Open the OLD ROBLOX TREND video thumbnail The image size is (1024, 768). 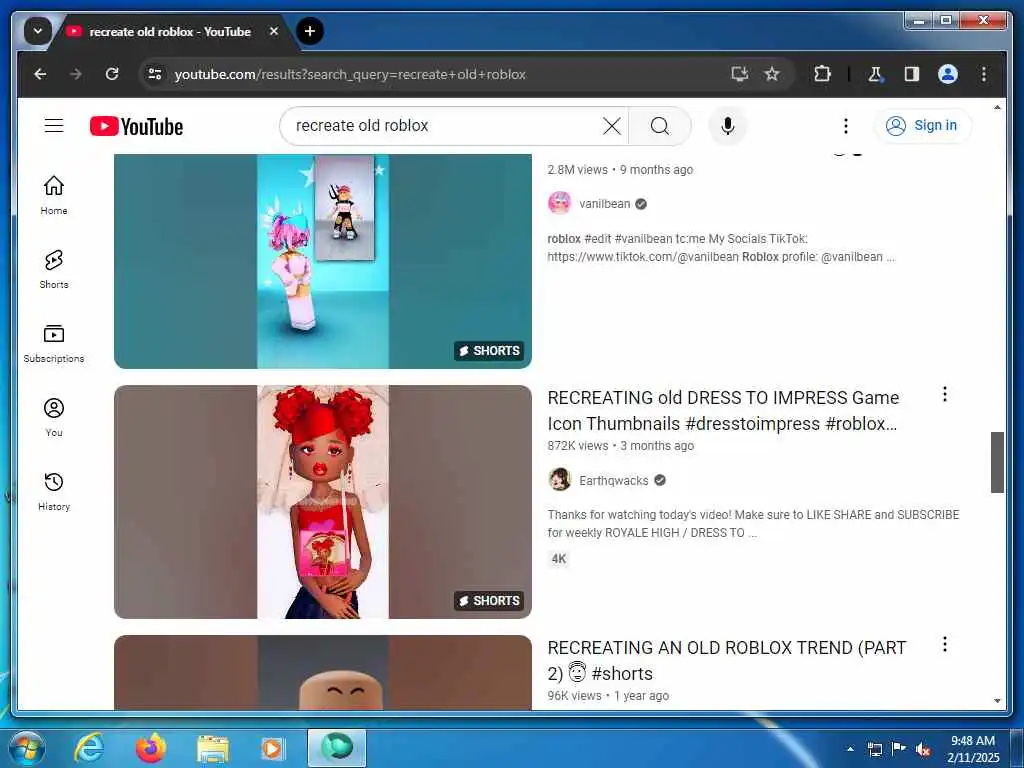coord(323,673)
